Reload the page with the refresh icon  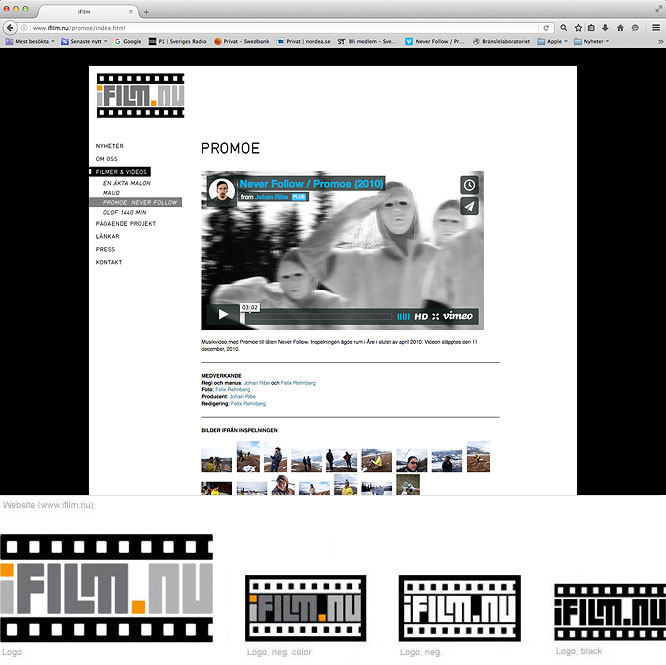(x=546, y=28)
